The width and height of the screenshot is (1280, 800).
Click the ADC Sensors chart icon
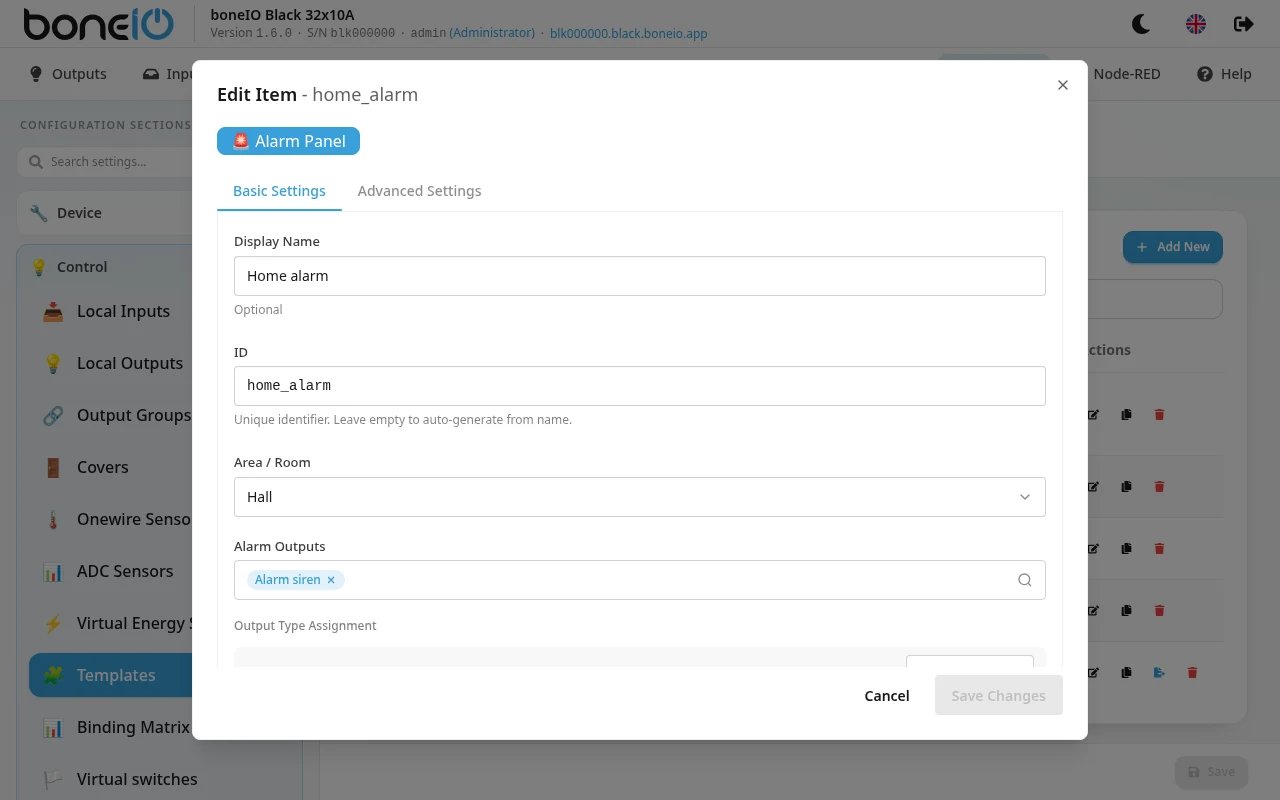tap(53, 571)
